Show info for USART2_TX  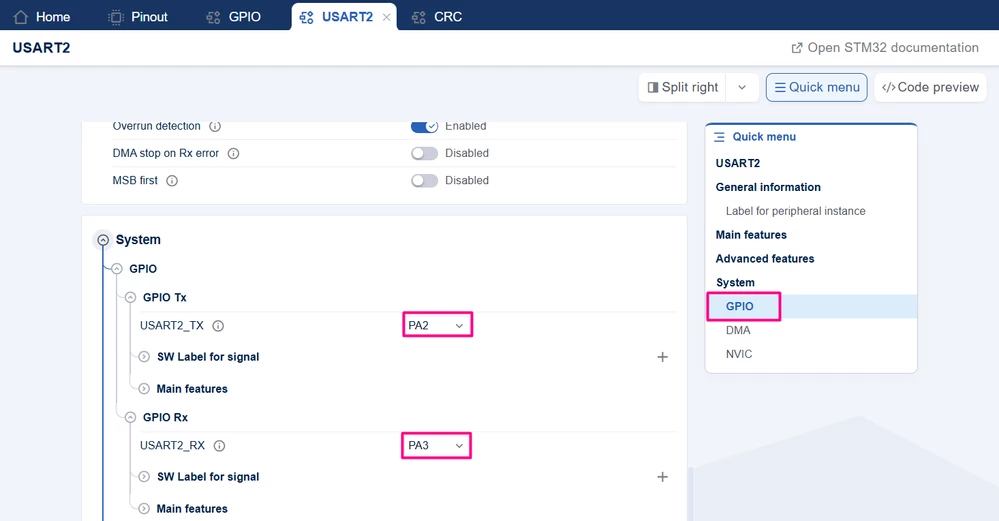(x=218, y=326)
